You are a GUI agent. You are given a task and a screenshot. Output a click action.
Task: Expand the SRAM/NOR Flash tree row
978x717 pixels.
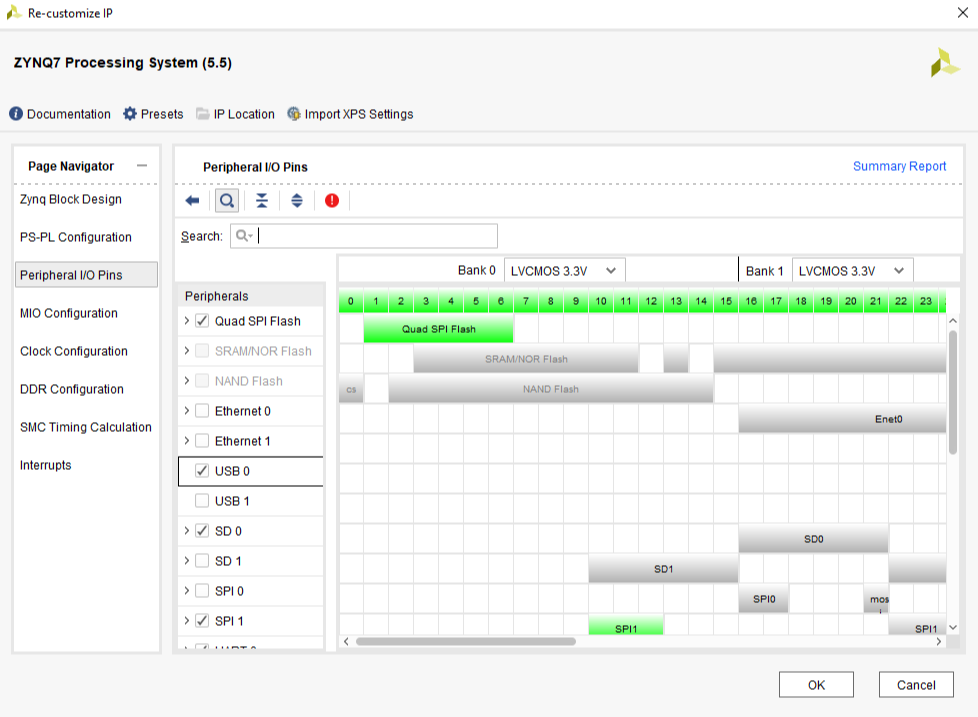(x=186, y=350)
